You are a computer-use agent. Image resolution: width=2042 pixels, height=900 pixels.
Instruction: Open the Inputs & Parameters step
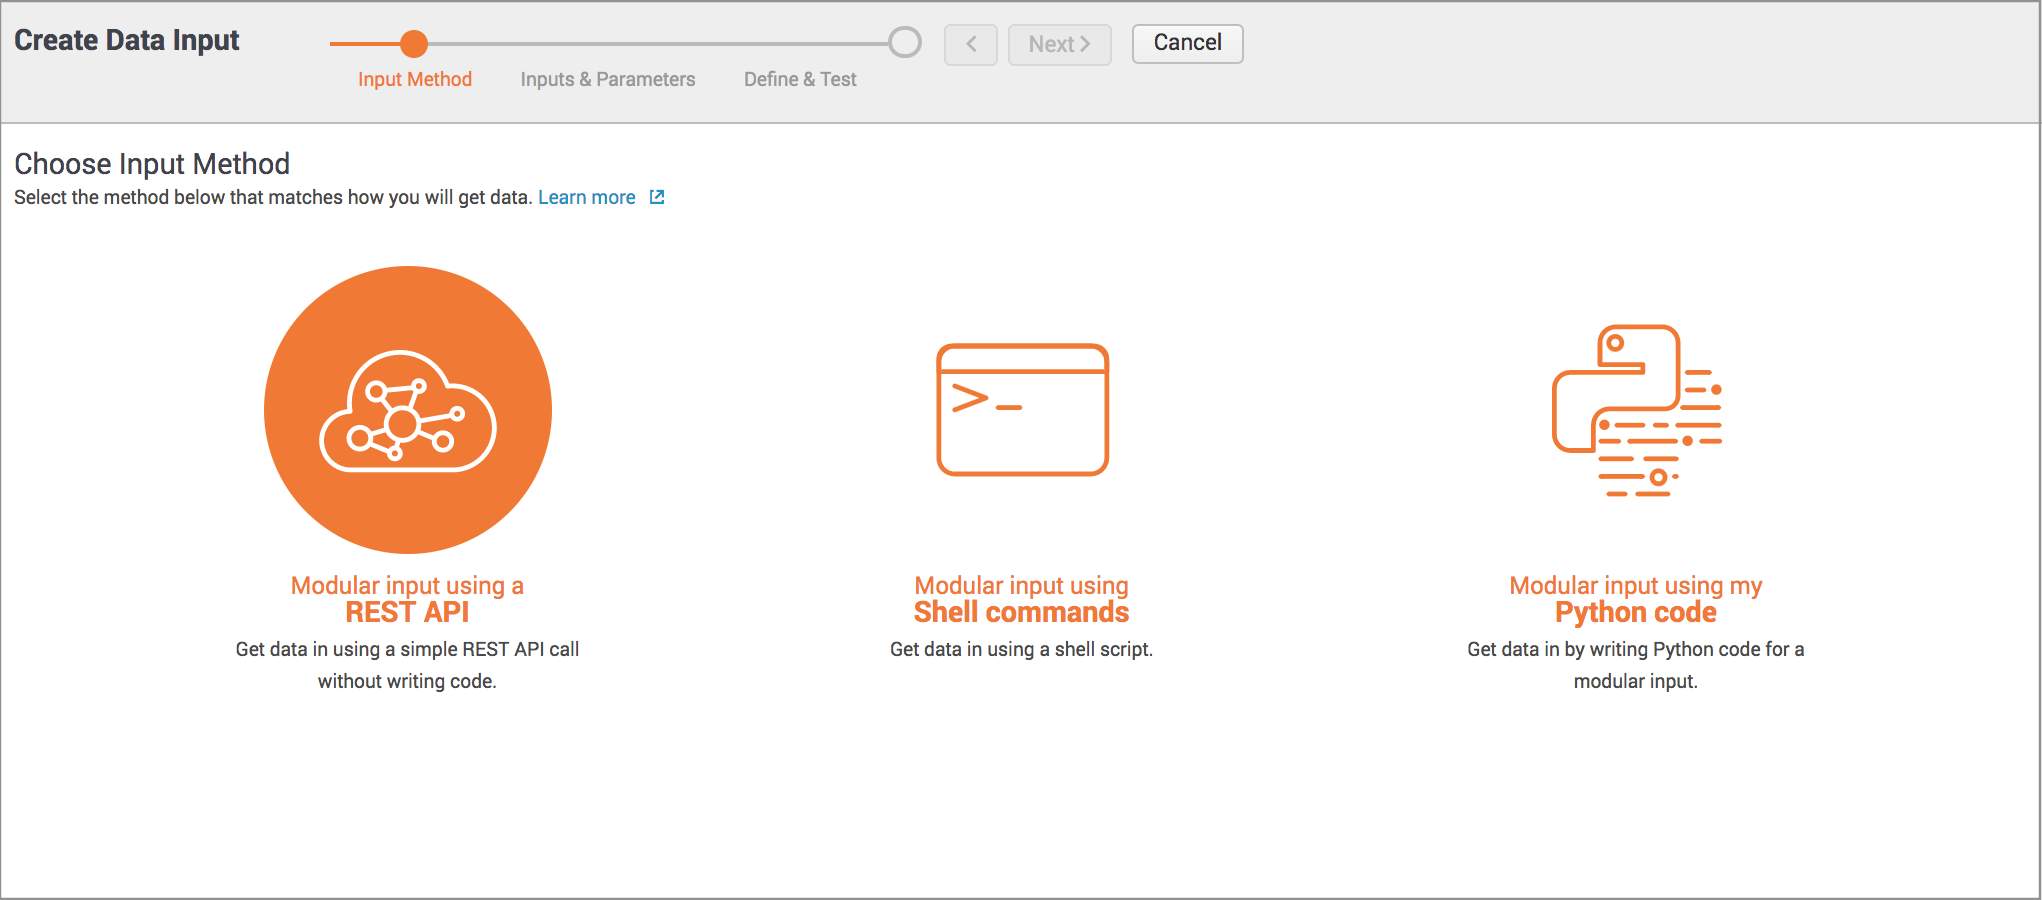607,79
